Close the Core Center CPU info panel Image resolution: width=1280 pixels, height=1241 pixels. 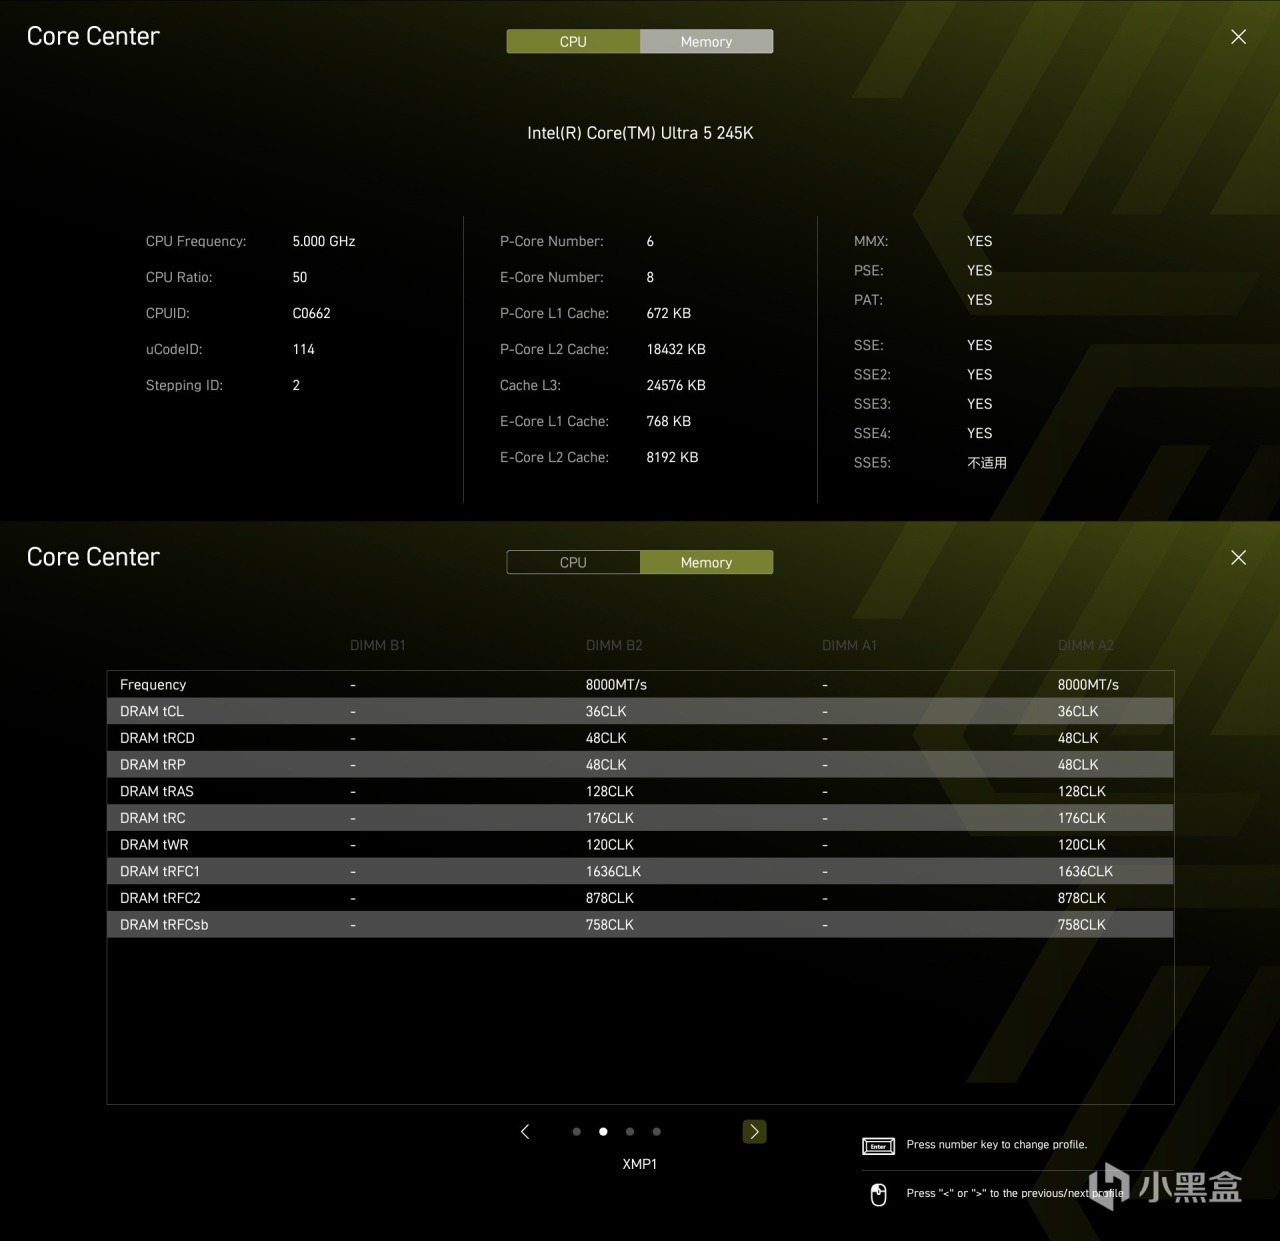(1238, 37)
